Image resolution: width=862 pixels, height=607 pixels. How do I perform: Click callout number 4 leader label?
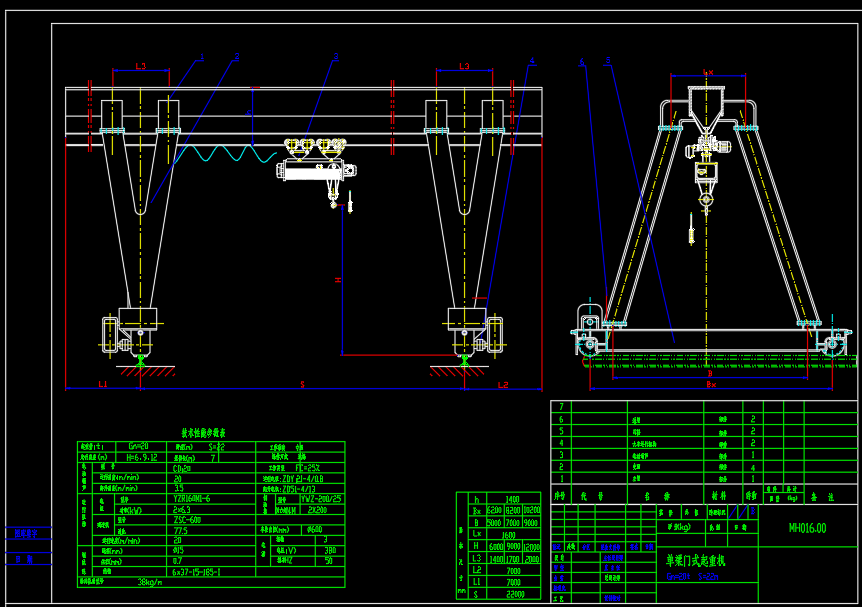tap(532, 60)
